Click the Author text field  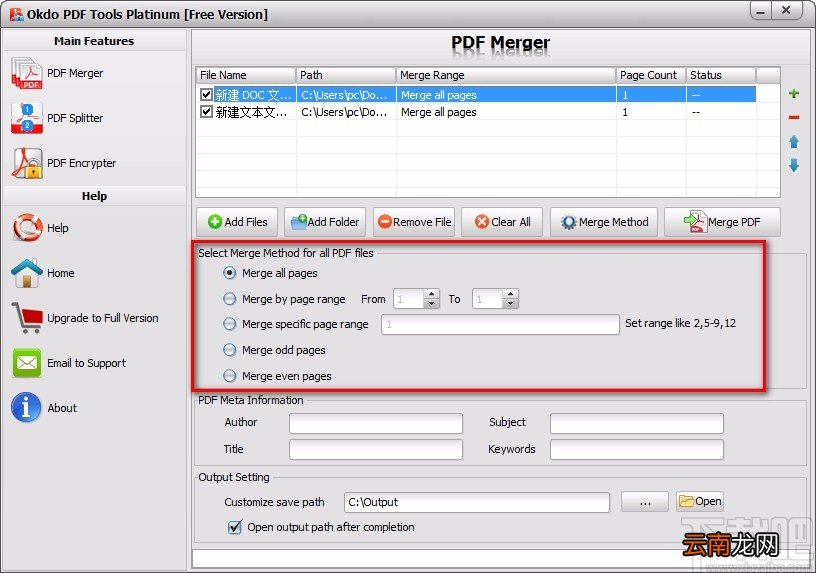click(376, 423)
